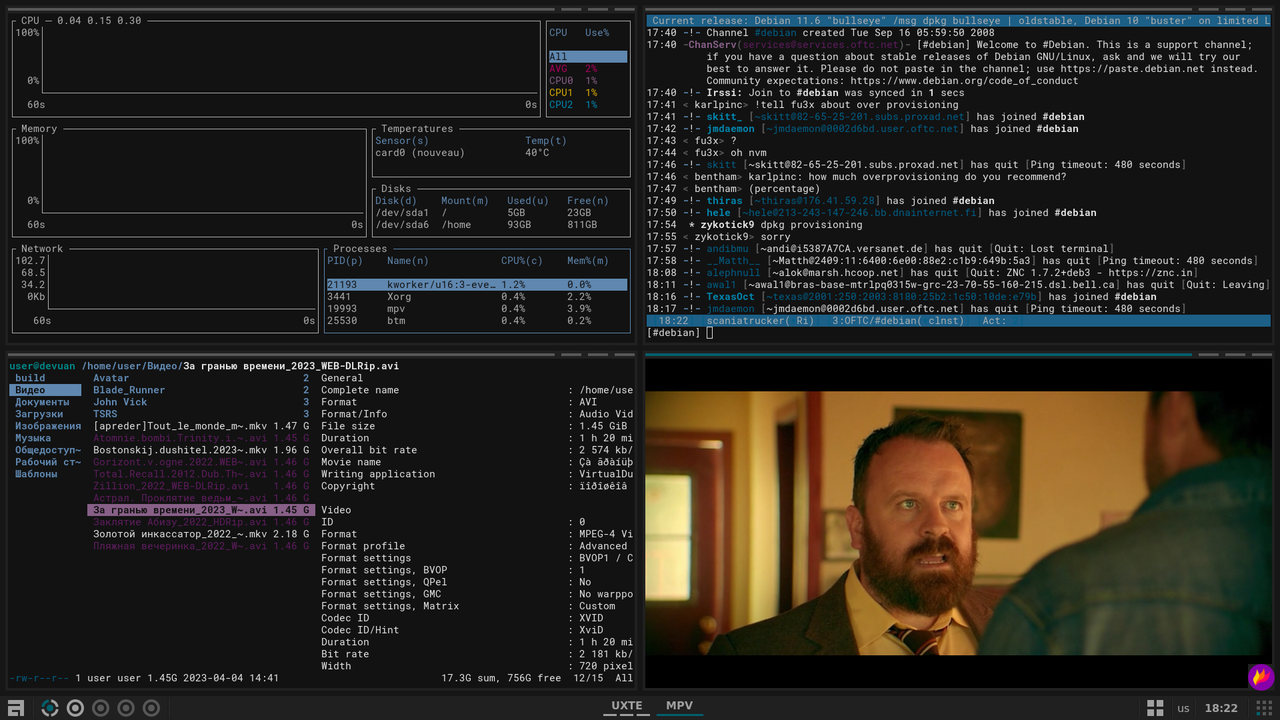The height and width of the screenshot is (720, 1280).
Task: Click the mpv video frame
Action: [x=959, y=523]
